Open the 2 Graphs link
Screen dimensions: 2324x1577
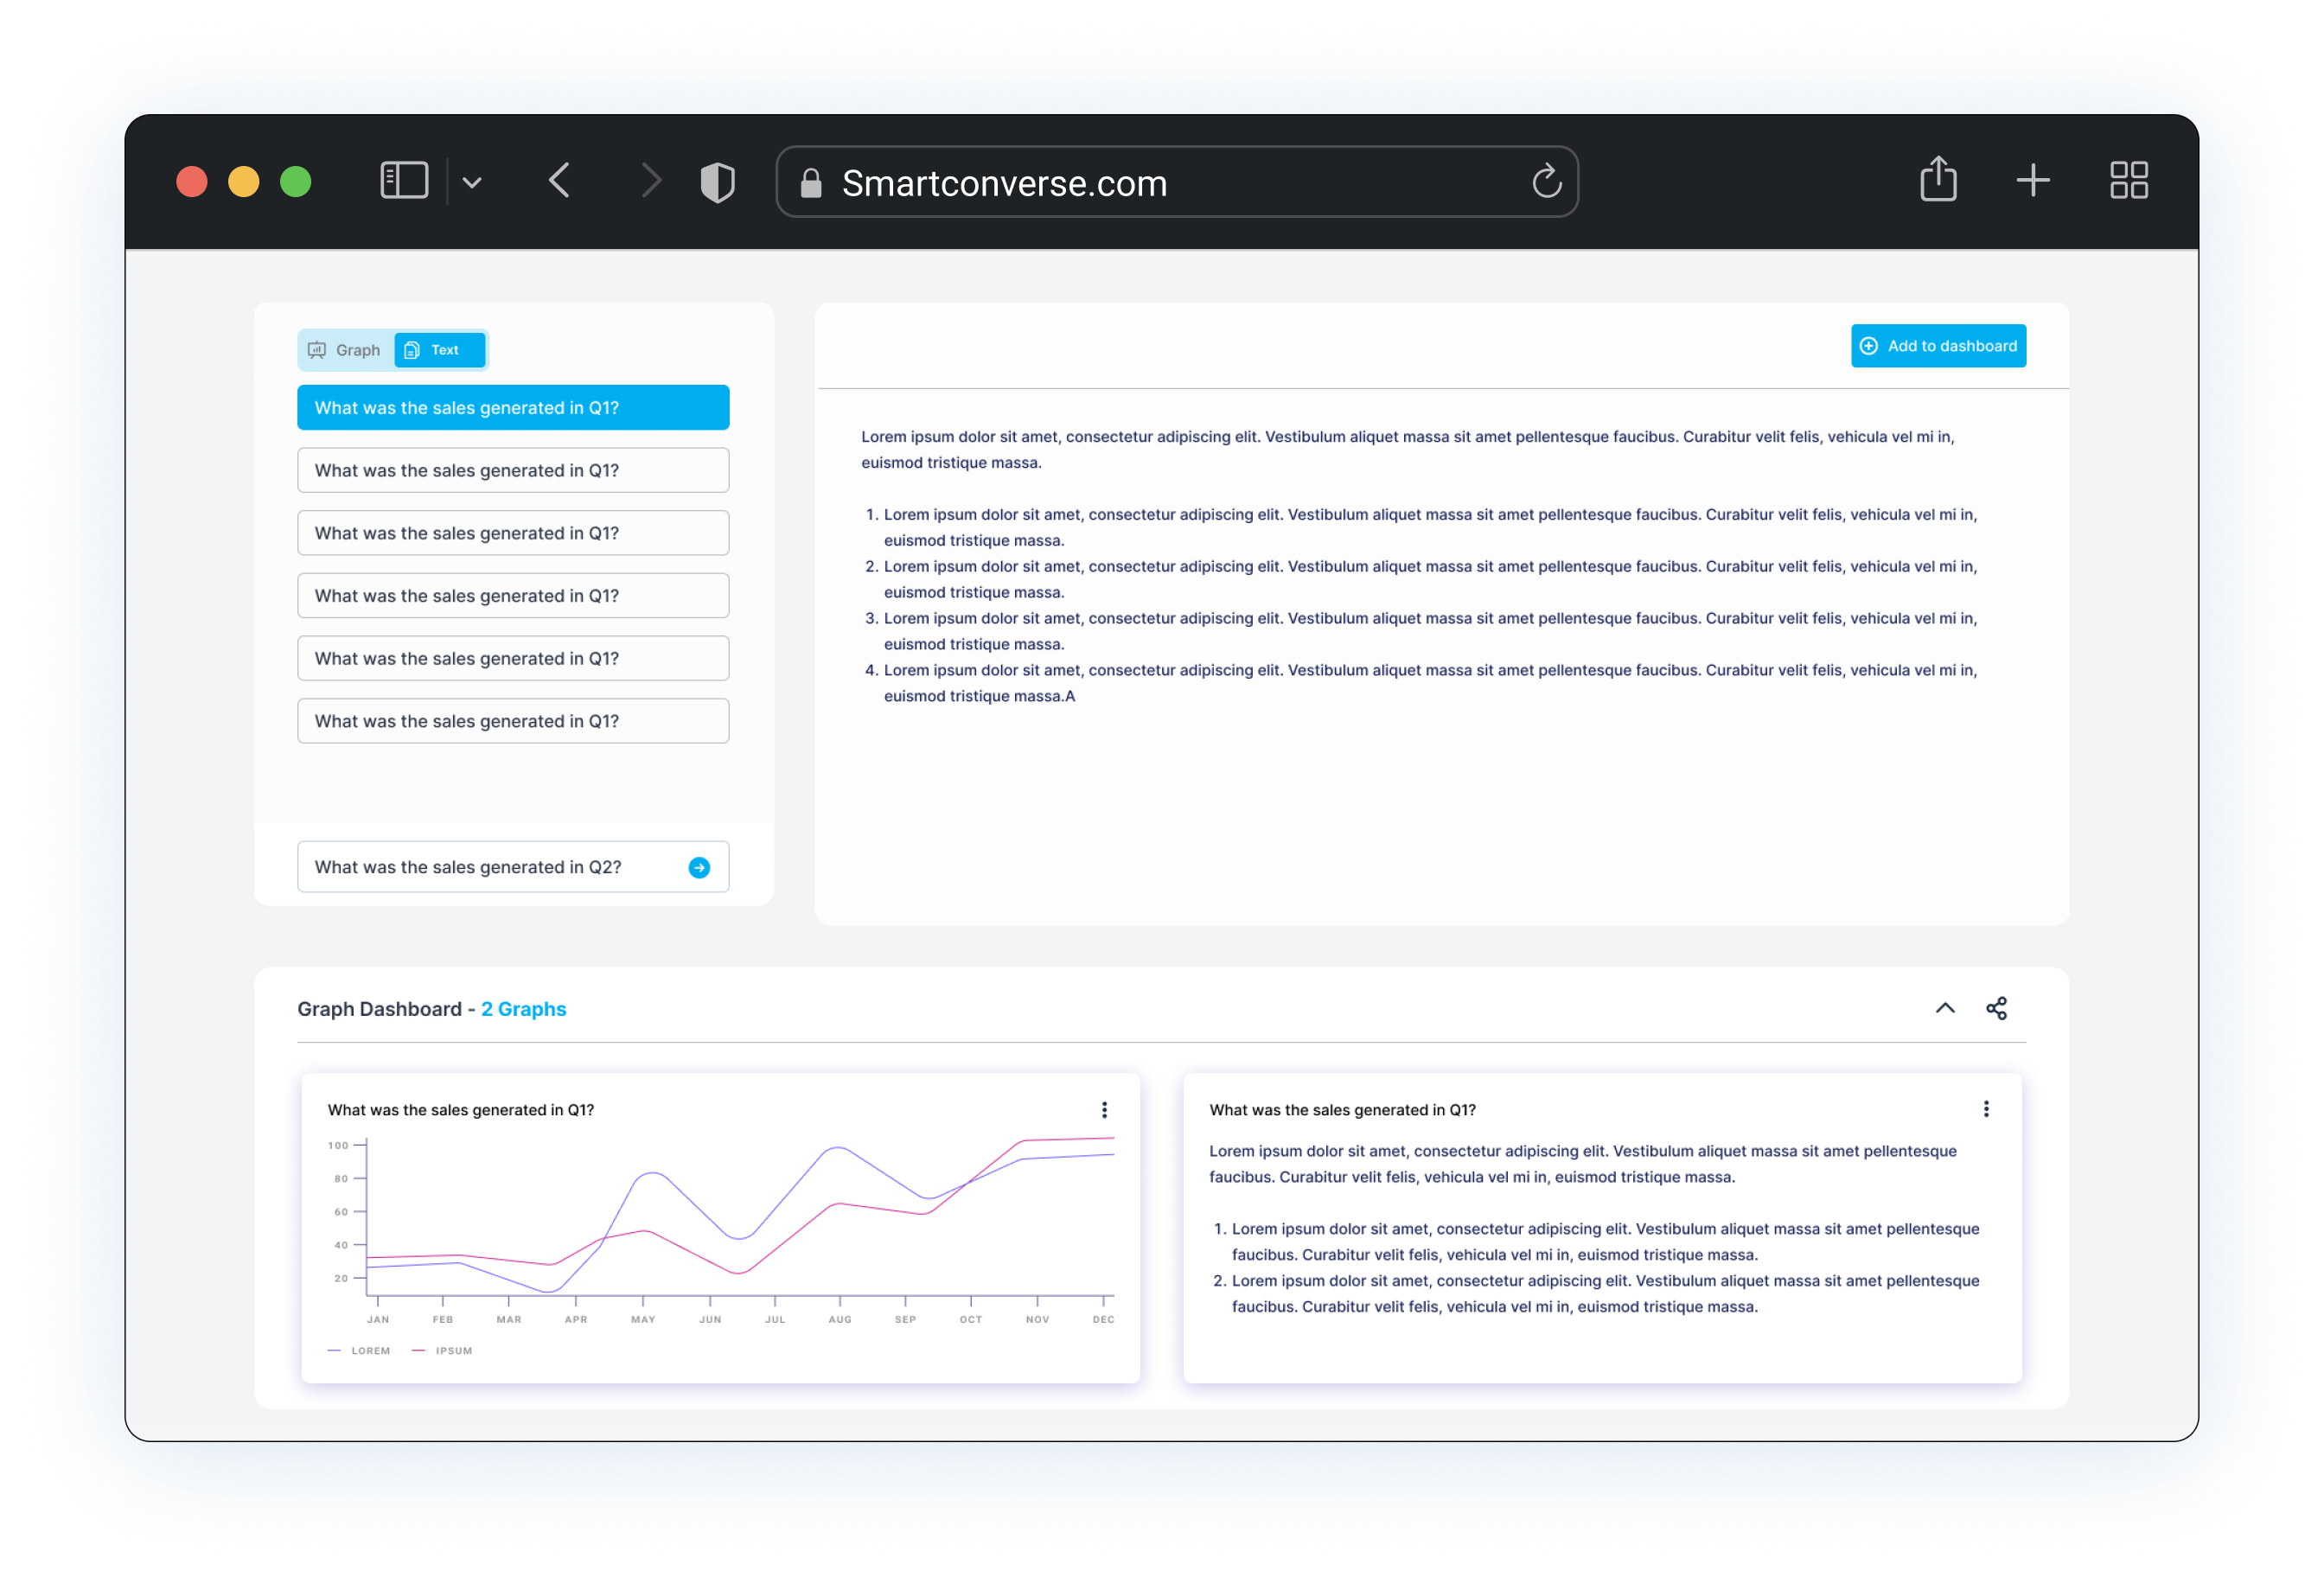pos(523,1008)
